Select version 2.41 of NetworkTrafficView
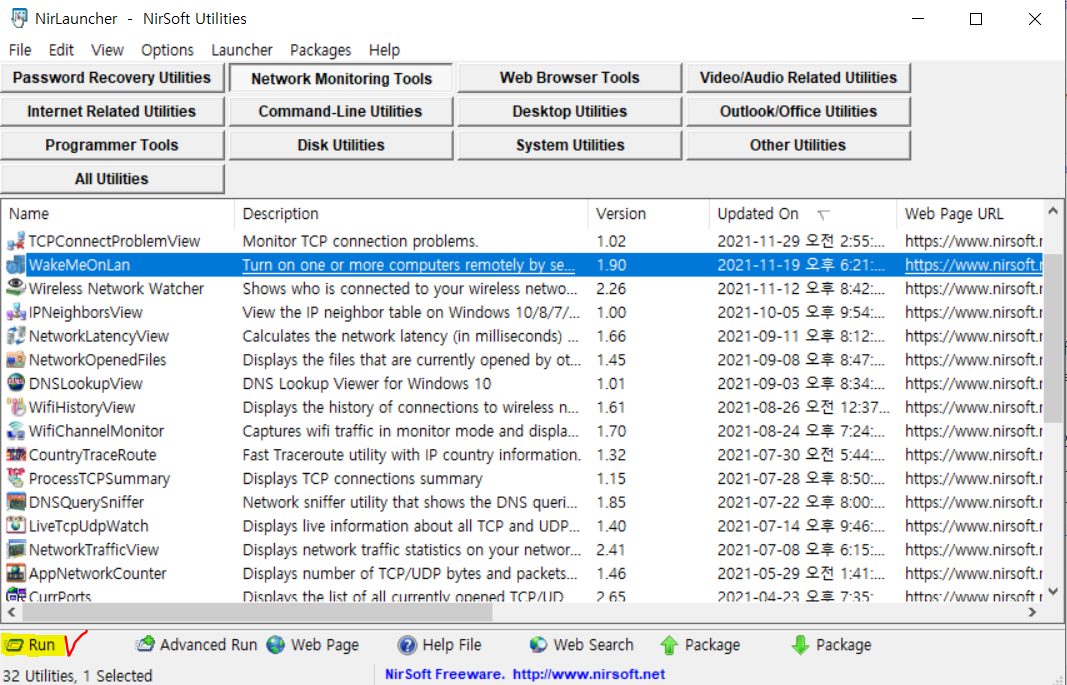Viewport: 1067px width, 685px height. click(x=611, y=550)
